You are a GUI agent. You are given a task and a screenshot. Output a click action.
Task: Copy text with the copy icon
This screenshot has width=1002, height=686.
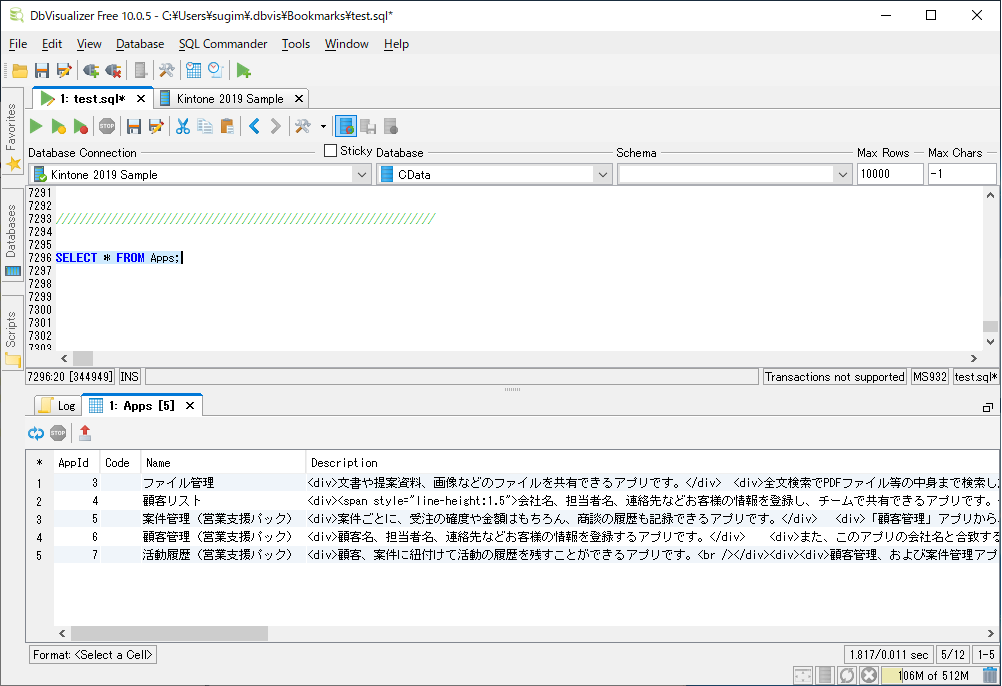[204, 126]
